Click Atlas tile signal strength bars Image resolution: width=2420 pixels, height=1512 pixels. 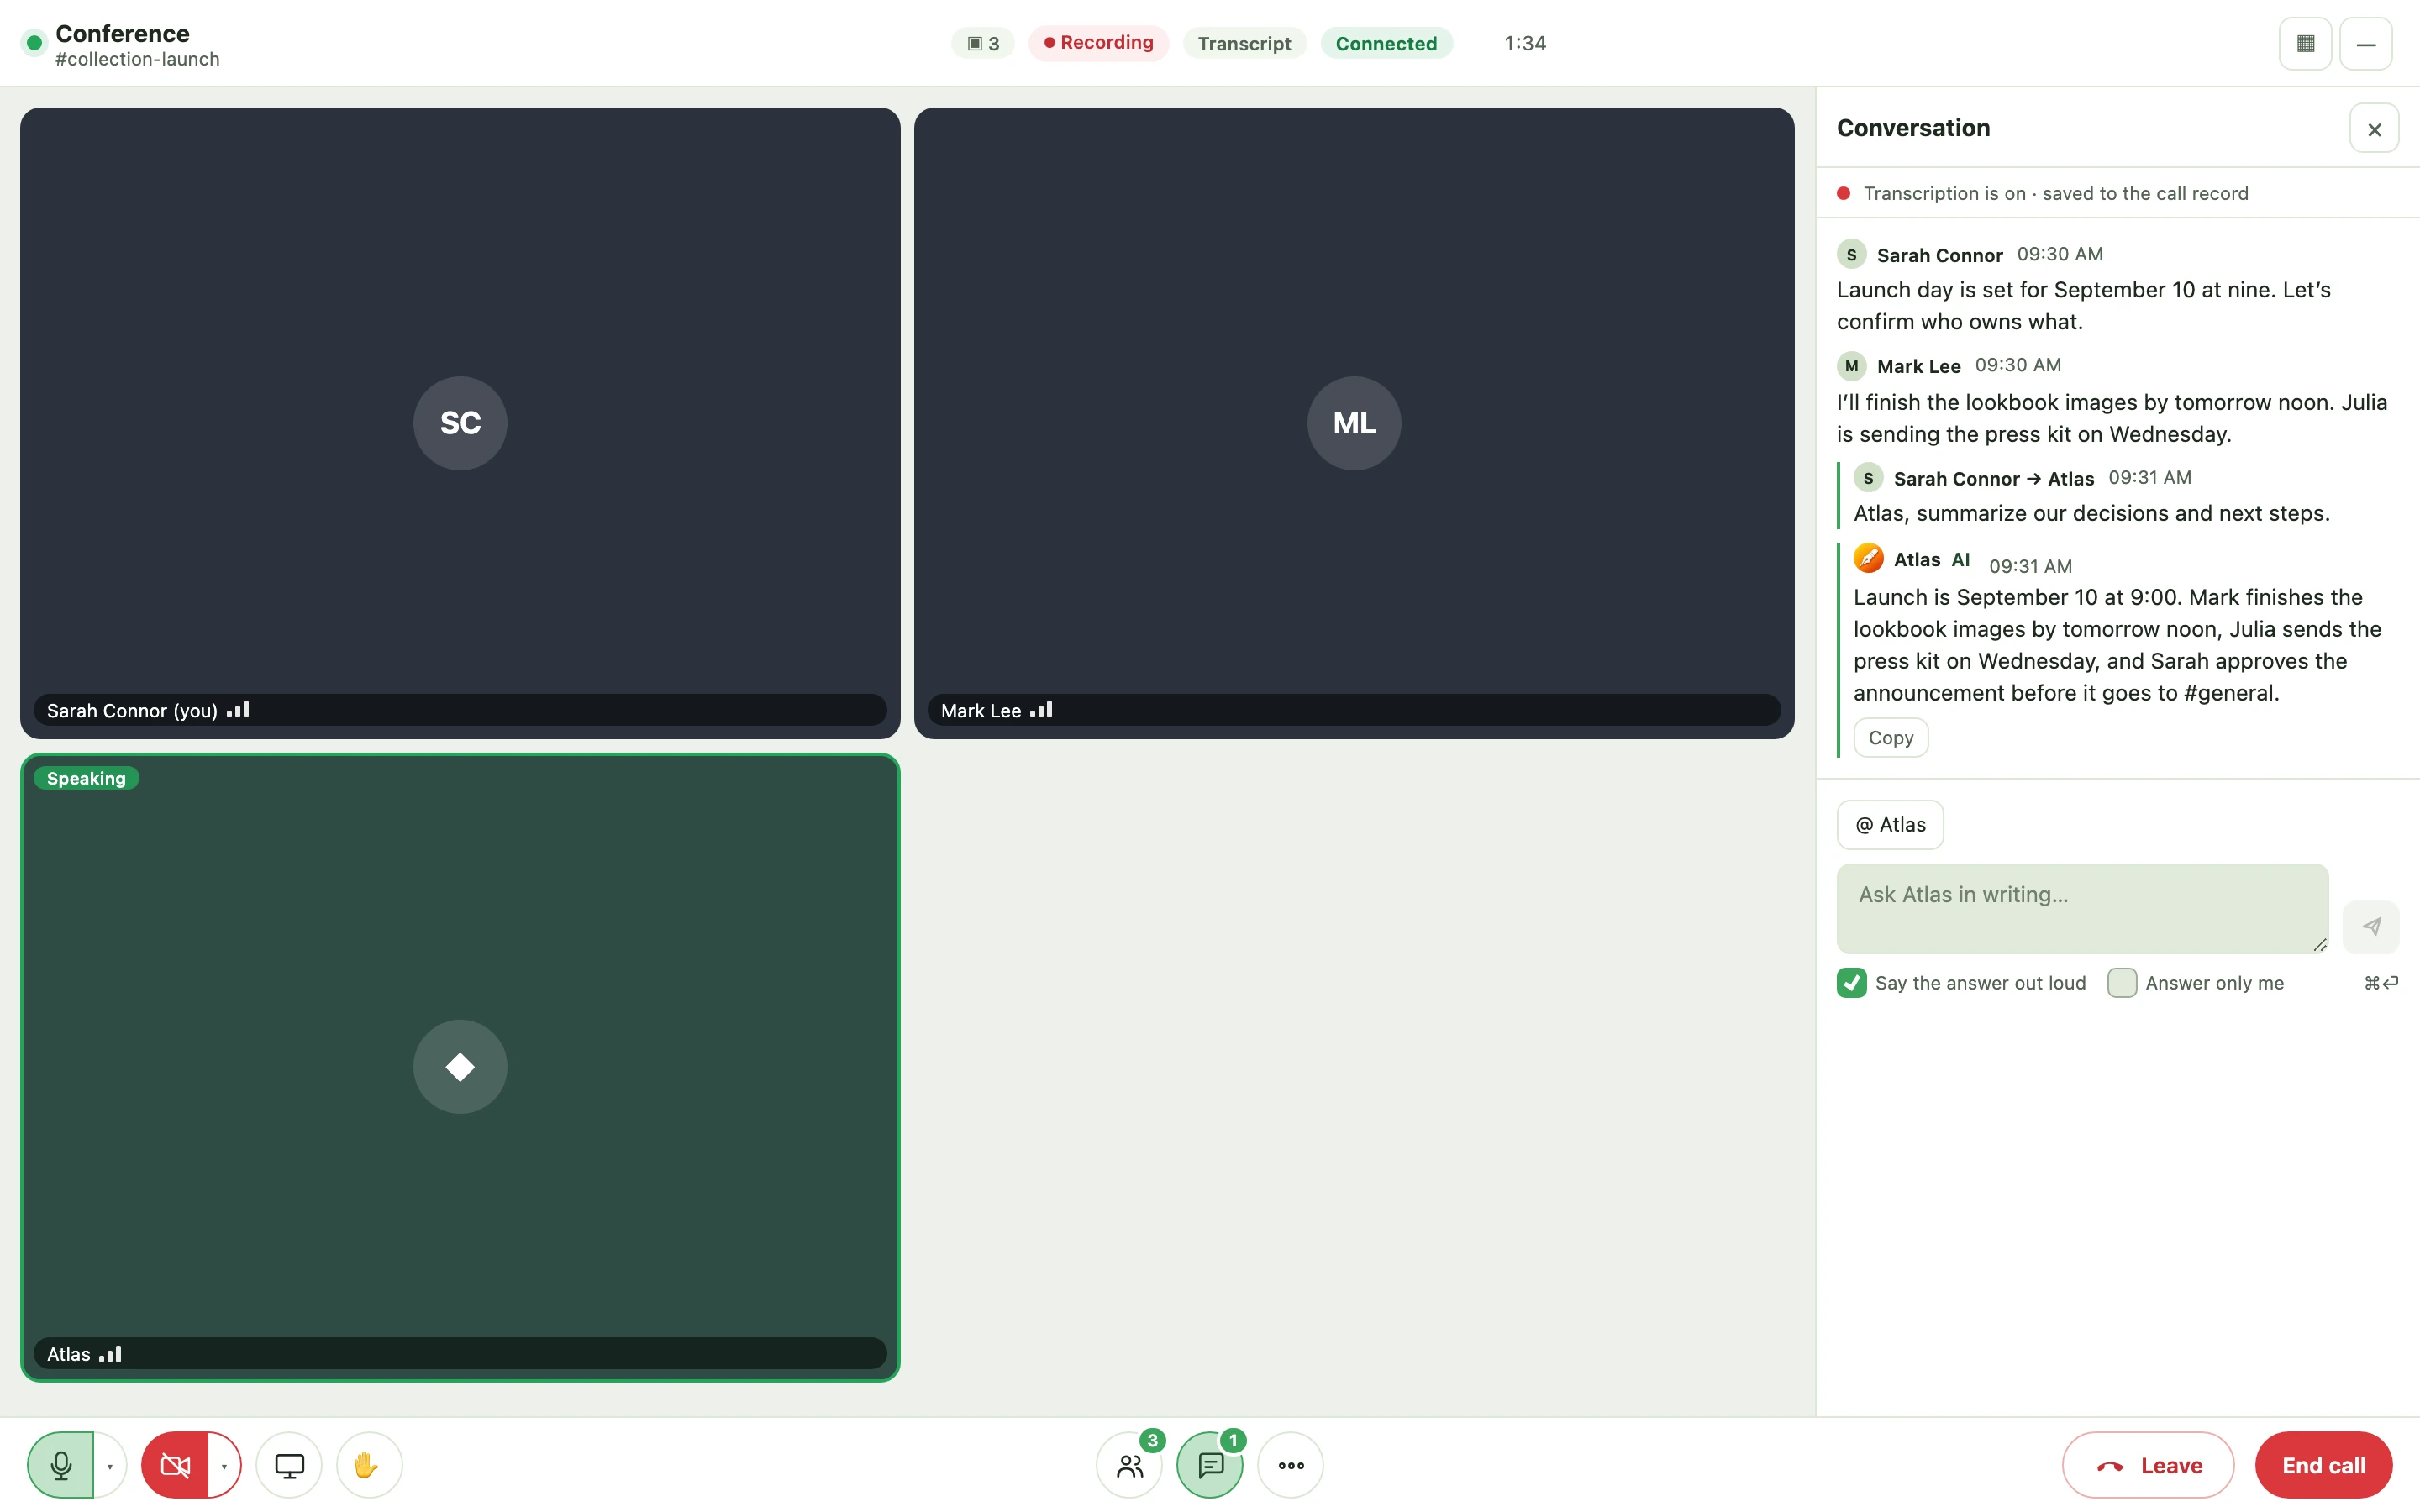(x=110, y=1354)
